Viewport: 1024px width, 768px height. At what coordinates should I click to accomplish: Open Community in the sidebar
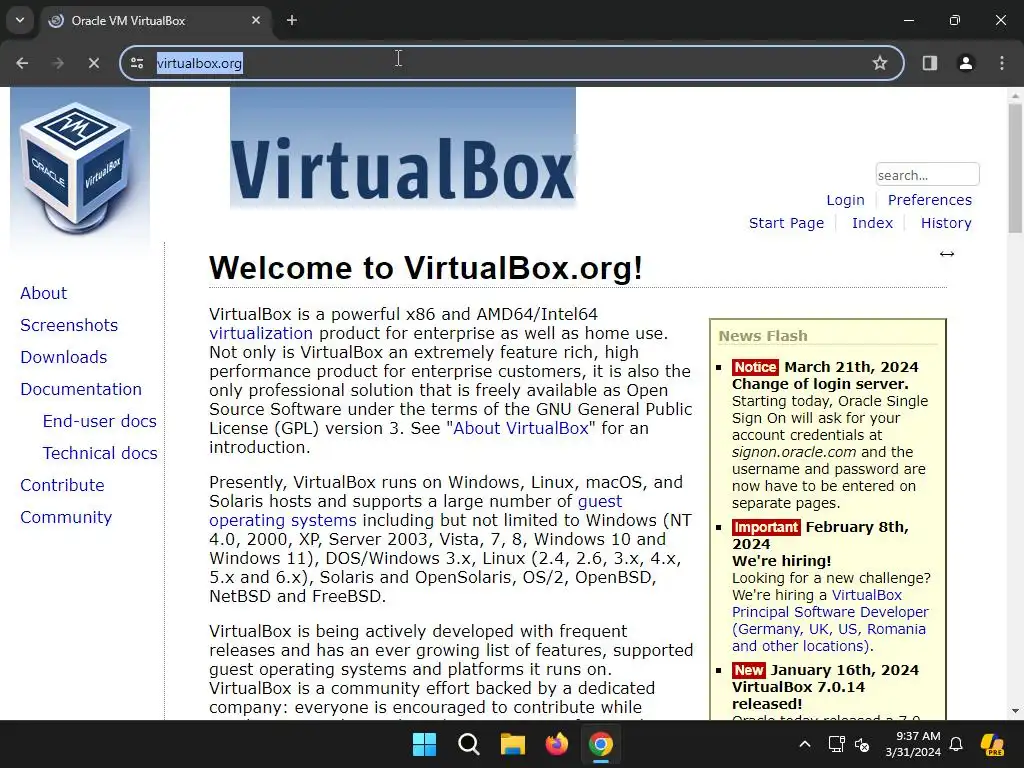click(x=66, y=517)
